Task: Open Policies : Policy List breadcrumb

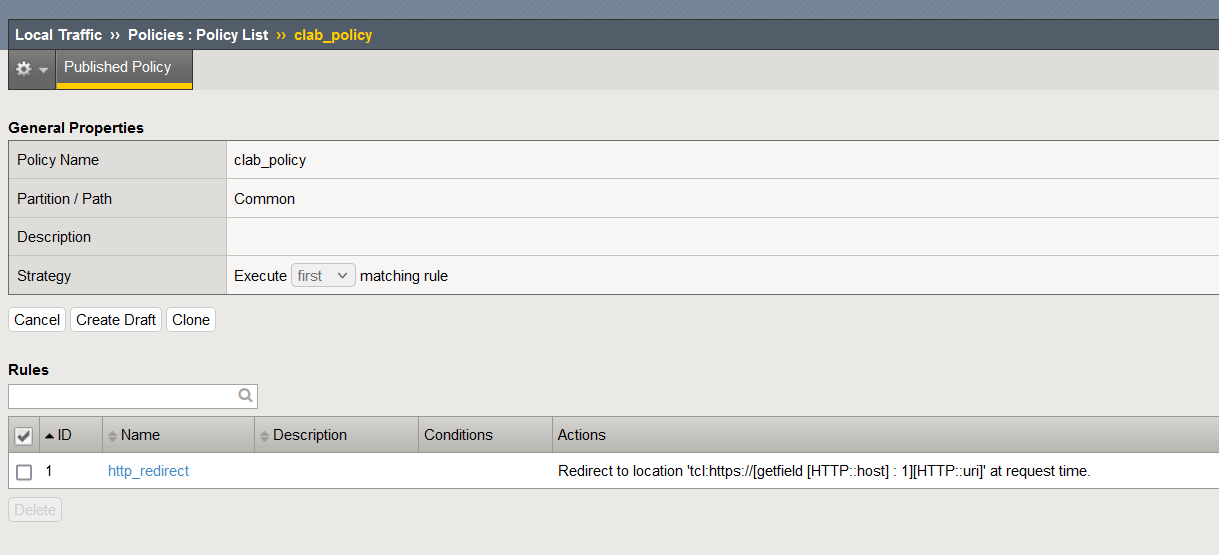Action: [198, 35]
